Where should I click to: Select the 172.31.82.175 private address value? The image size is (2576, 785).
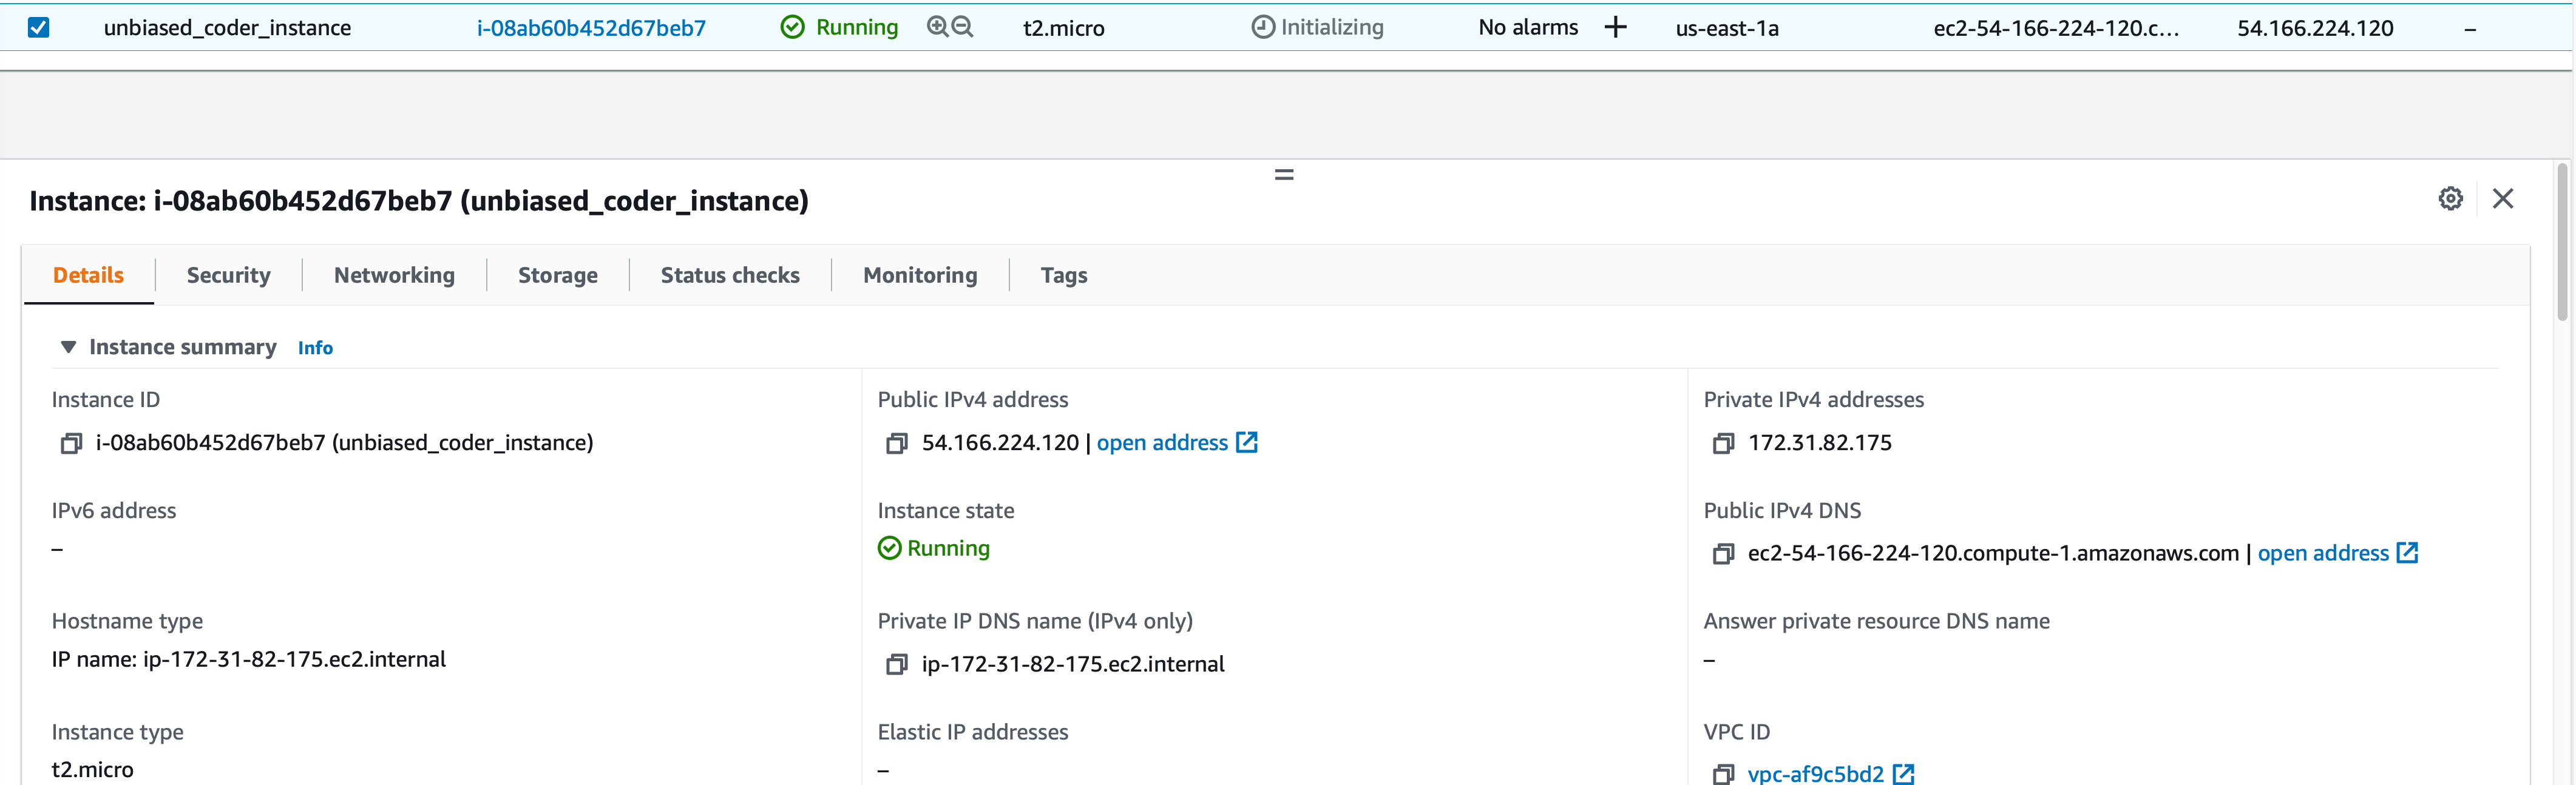point(1820,443)
